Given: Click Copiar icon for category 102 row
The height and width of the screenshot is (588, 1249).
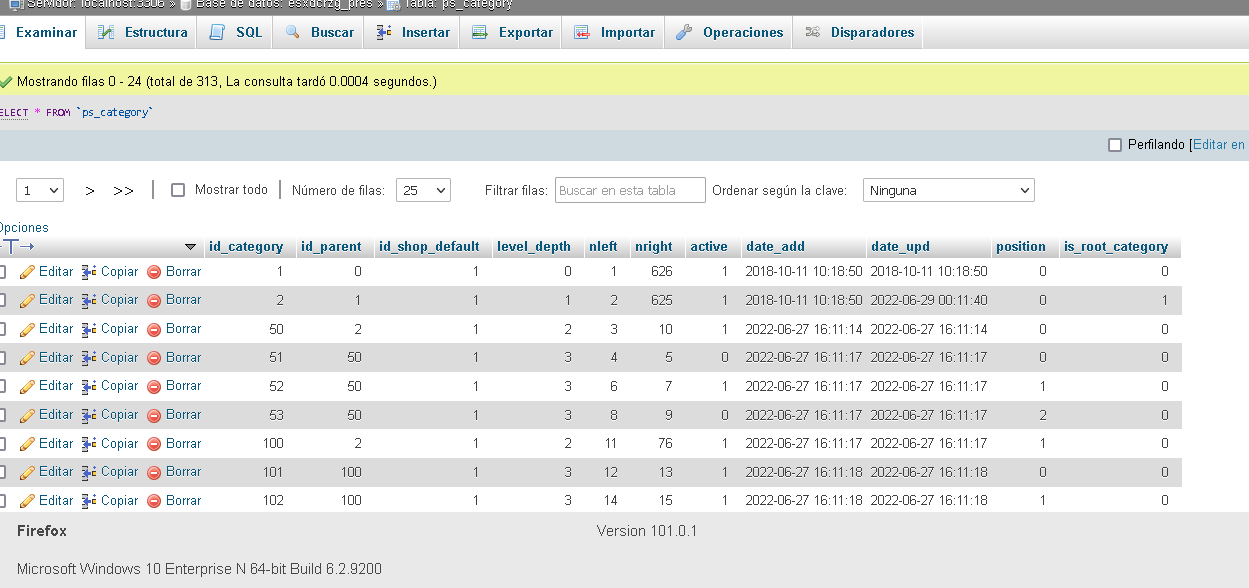Looking at the screenshot, I should click(88, 501).
